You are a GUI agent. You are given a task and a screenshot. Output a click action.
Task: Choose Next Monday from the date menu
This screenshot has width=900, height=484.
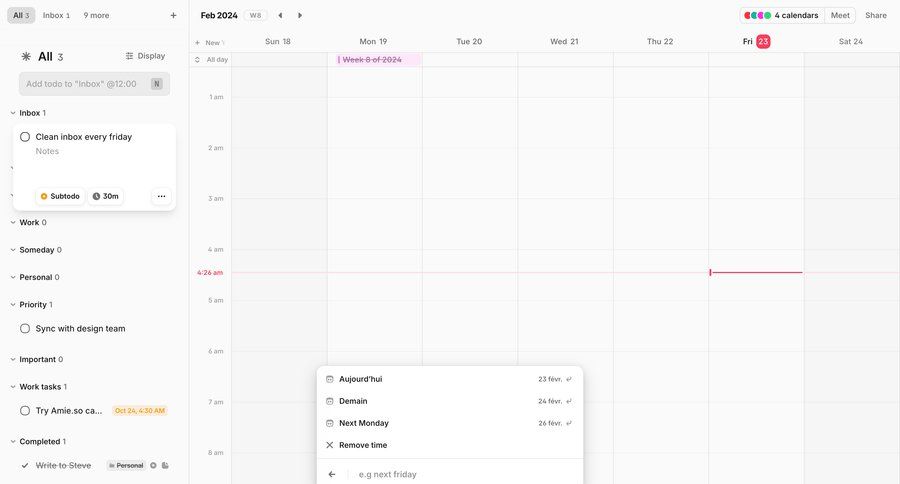(x=449, y=423)
